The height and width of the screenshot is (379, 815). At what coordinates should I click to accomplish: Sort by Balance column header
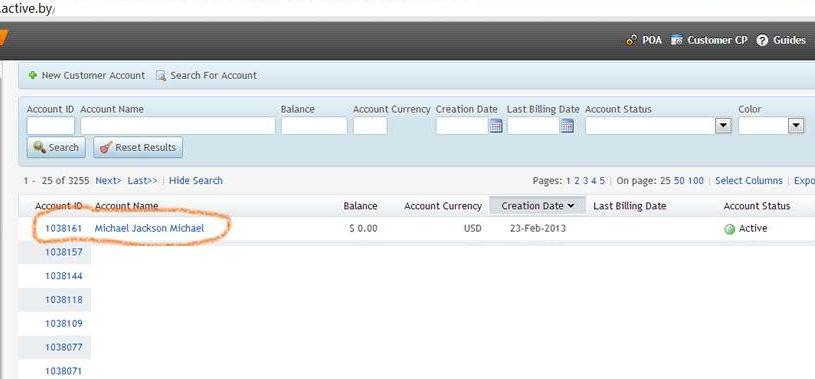coord(360,206)
